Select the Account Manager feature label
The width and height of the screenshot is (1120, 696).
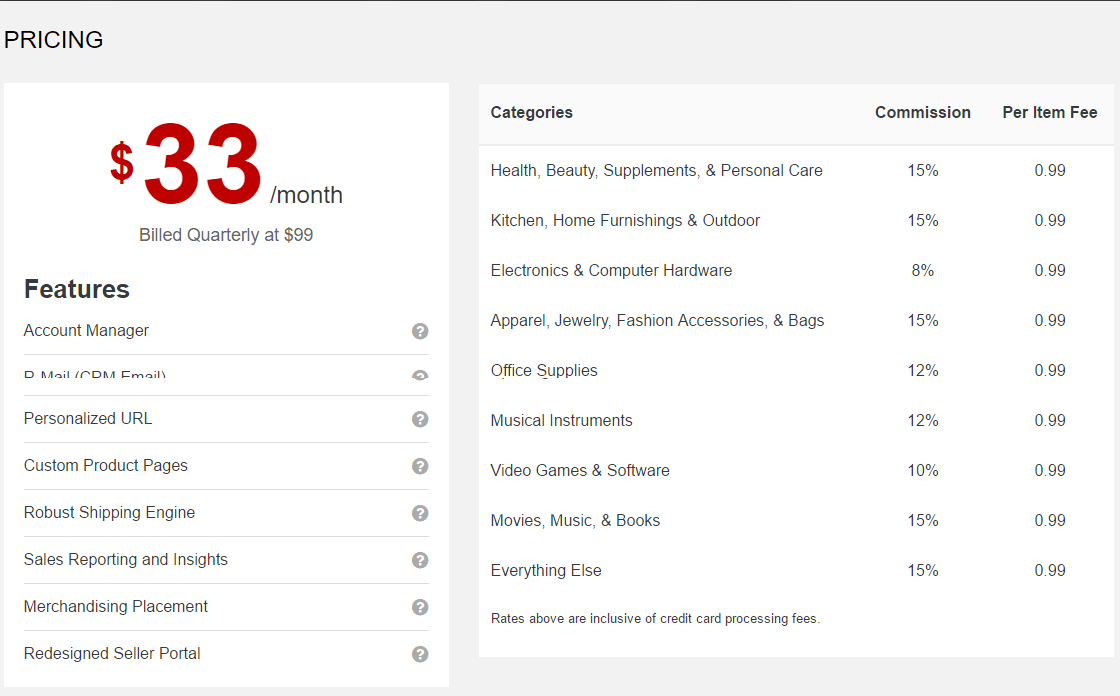click(x=86, y=330)
